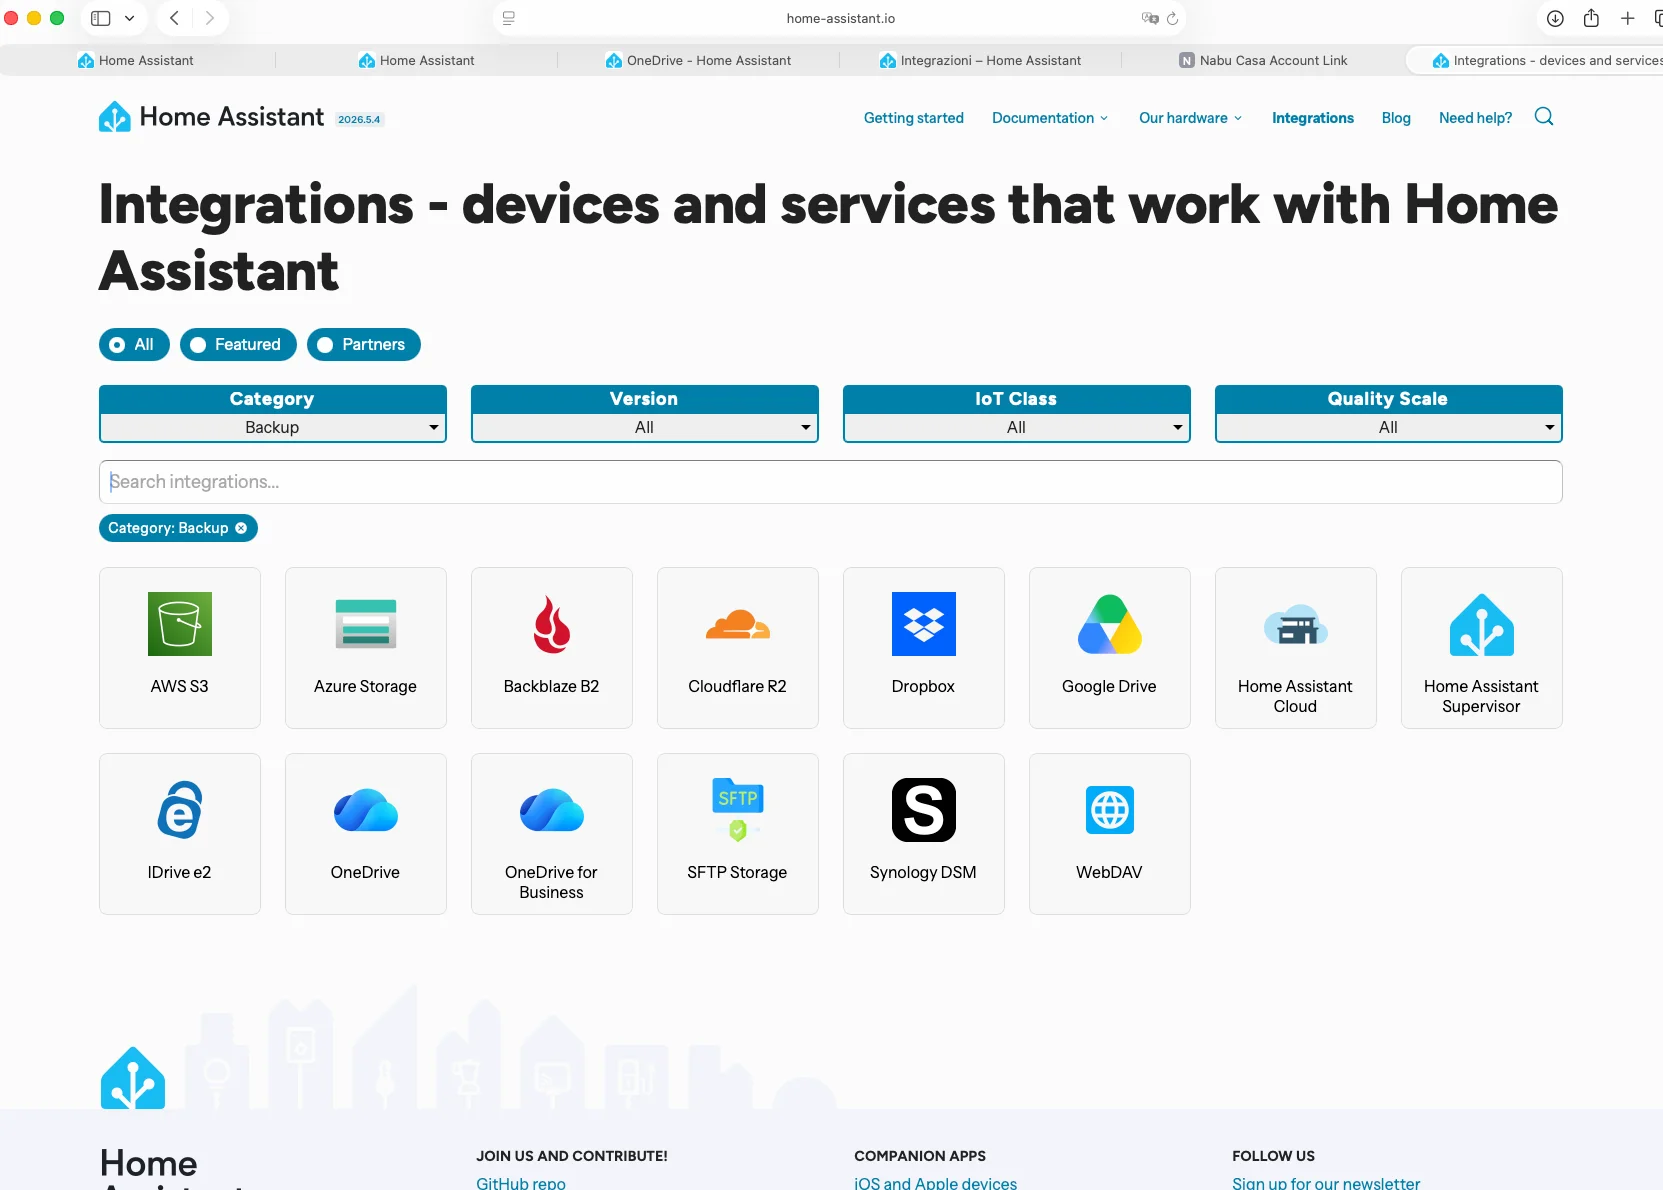This screenshot has height=1190, width=1663.
Task: Open the GitHub repo footer link
Action: pos(521,1183)
